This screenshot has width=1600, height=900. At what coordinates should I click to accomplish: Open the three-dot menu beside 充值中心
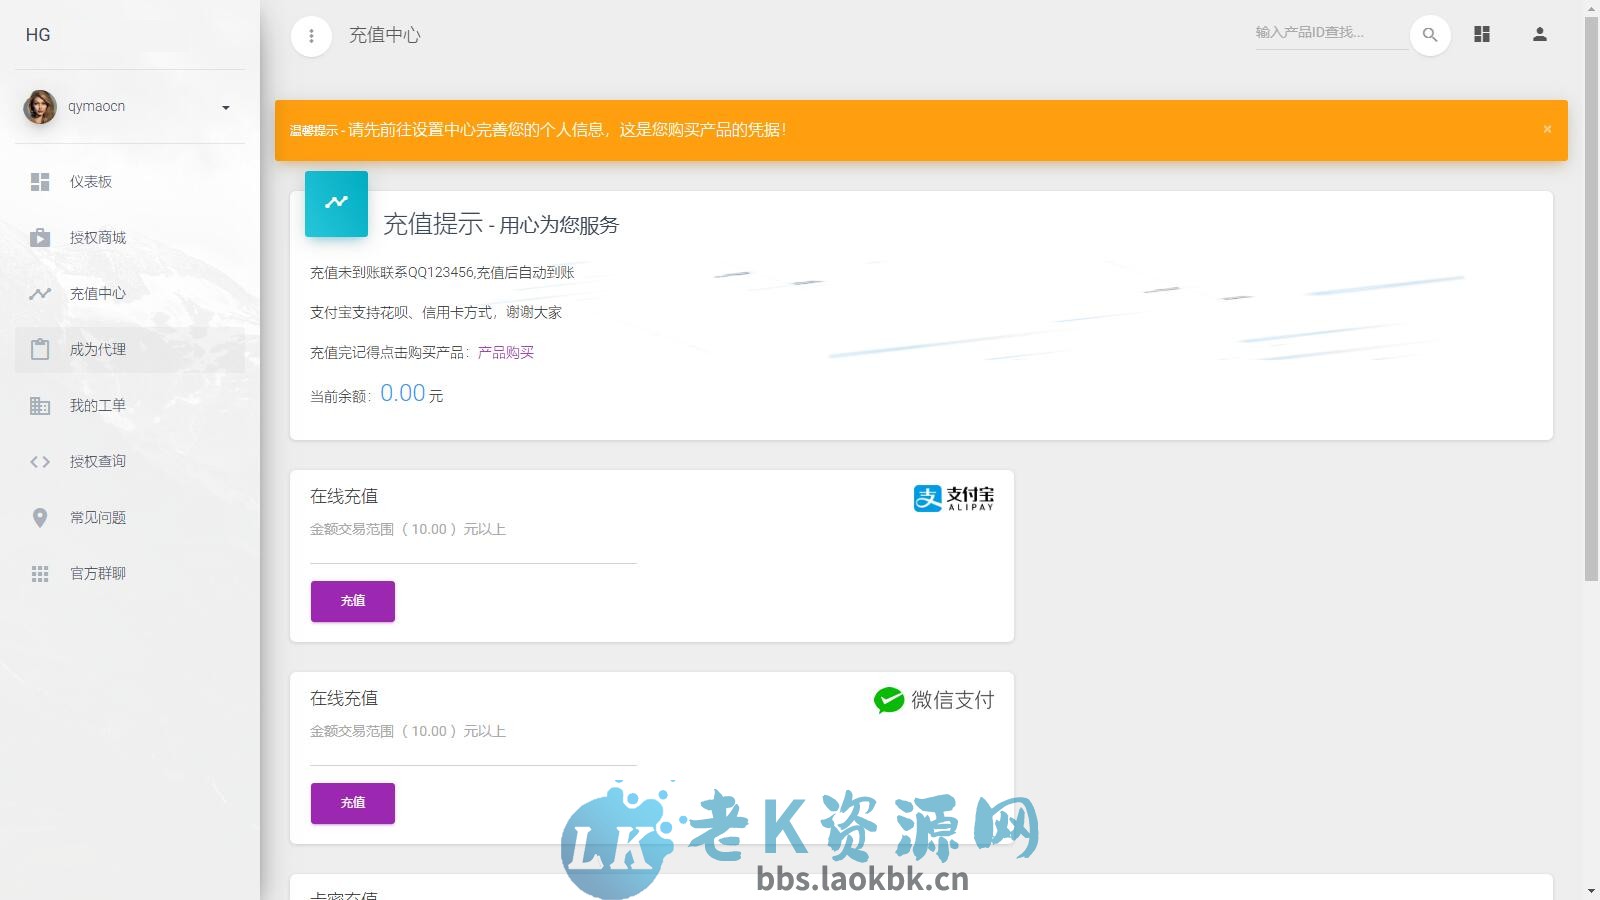(x=311, y=35)
